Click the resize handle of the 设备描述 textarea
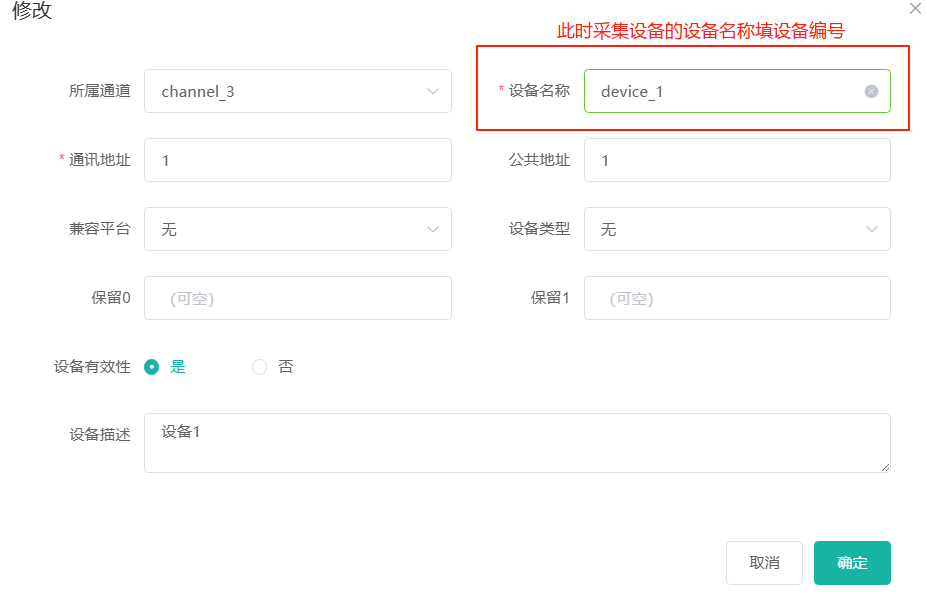Screen dimensions: 927x594 (x=885, y=467)
